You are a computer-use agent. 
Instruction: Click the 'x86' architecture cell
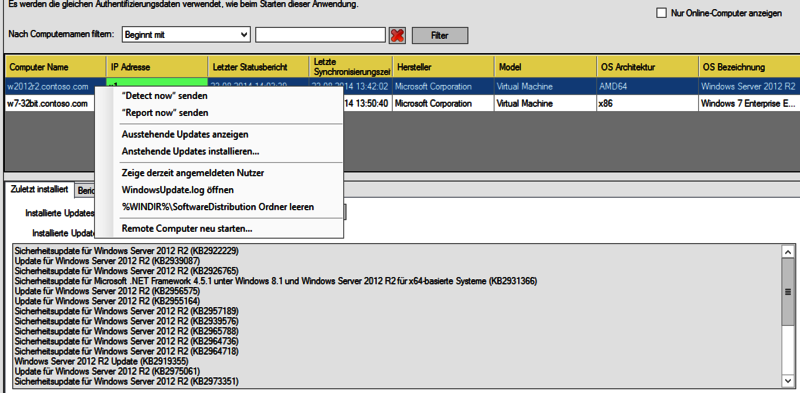click(x=647, y=103)
